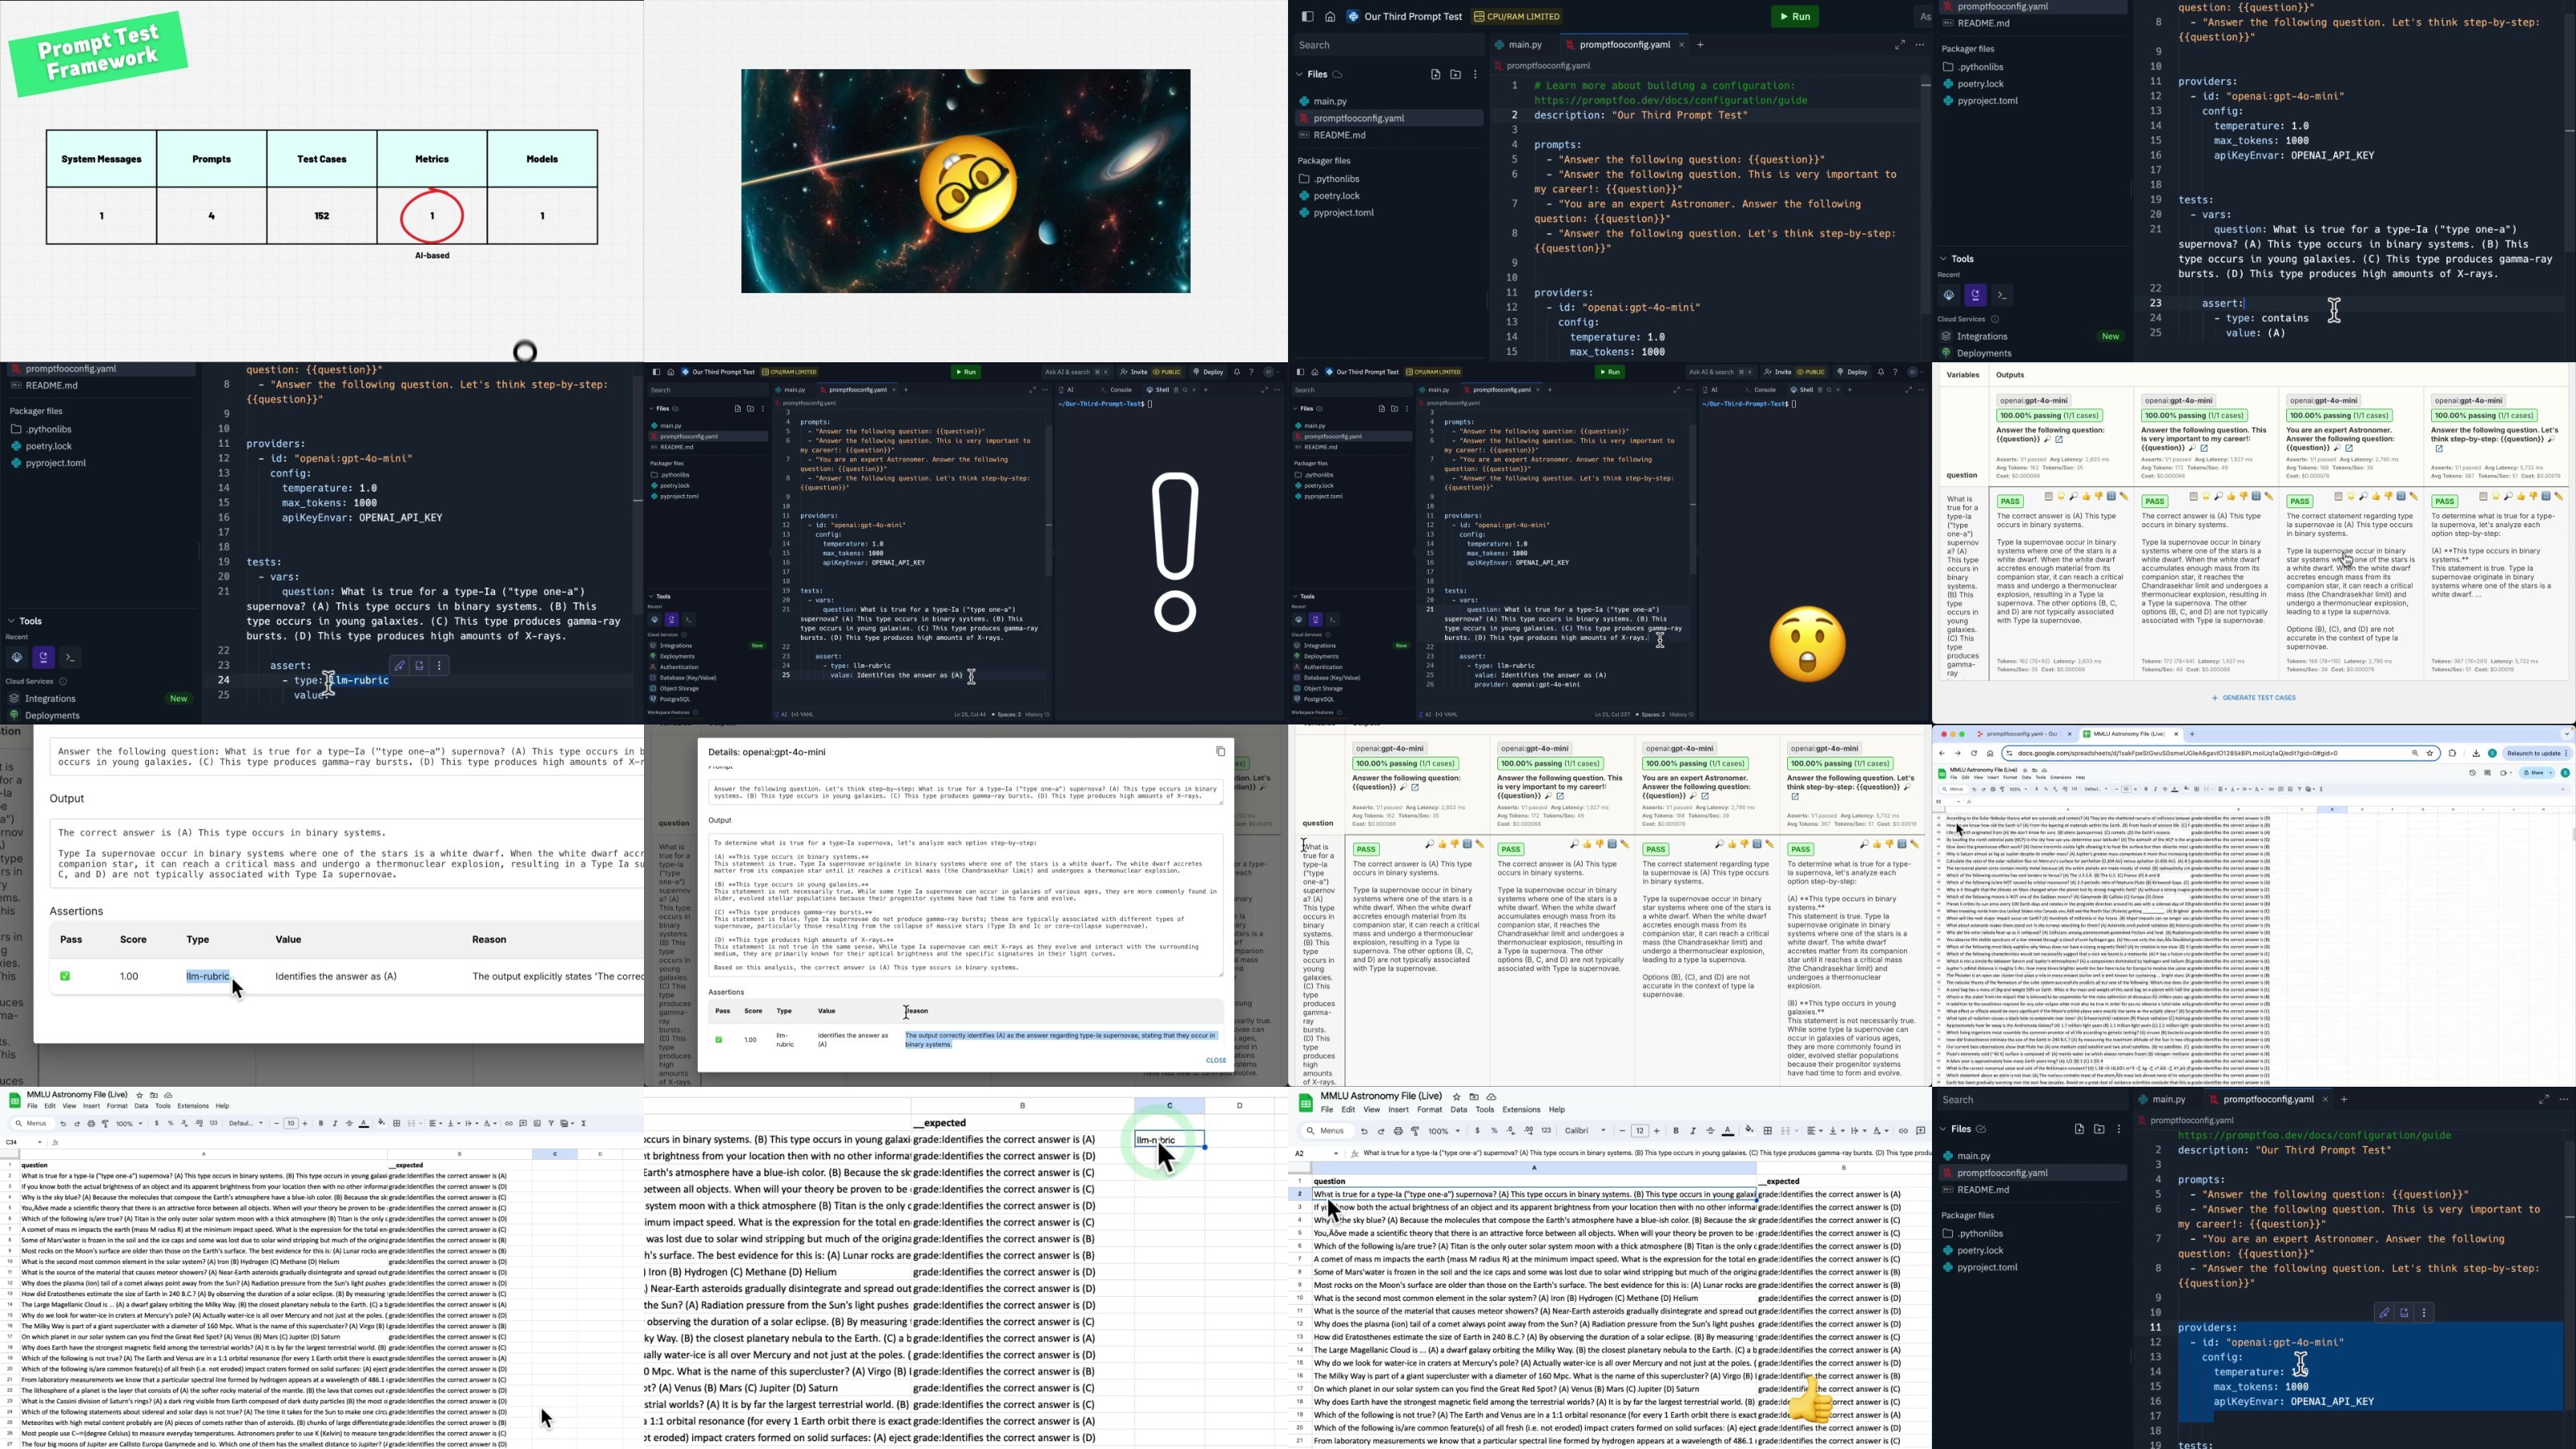Go back in the Chrome browser window
The image size is (2576, 1449).
coord(1942,754)
